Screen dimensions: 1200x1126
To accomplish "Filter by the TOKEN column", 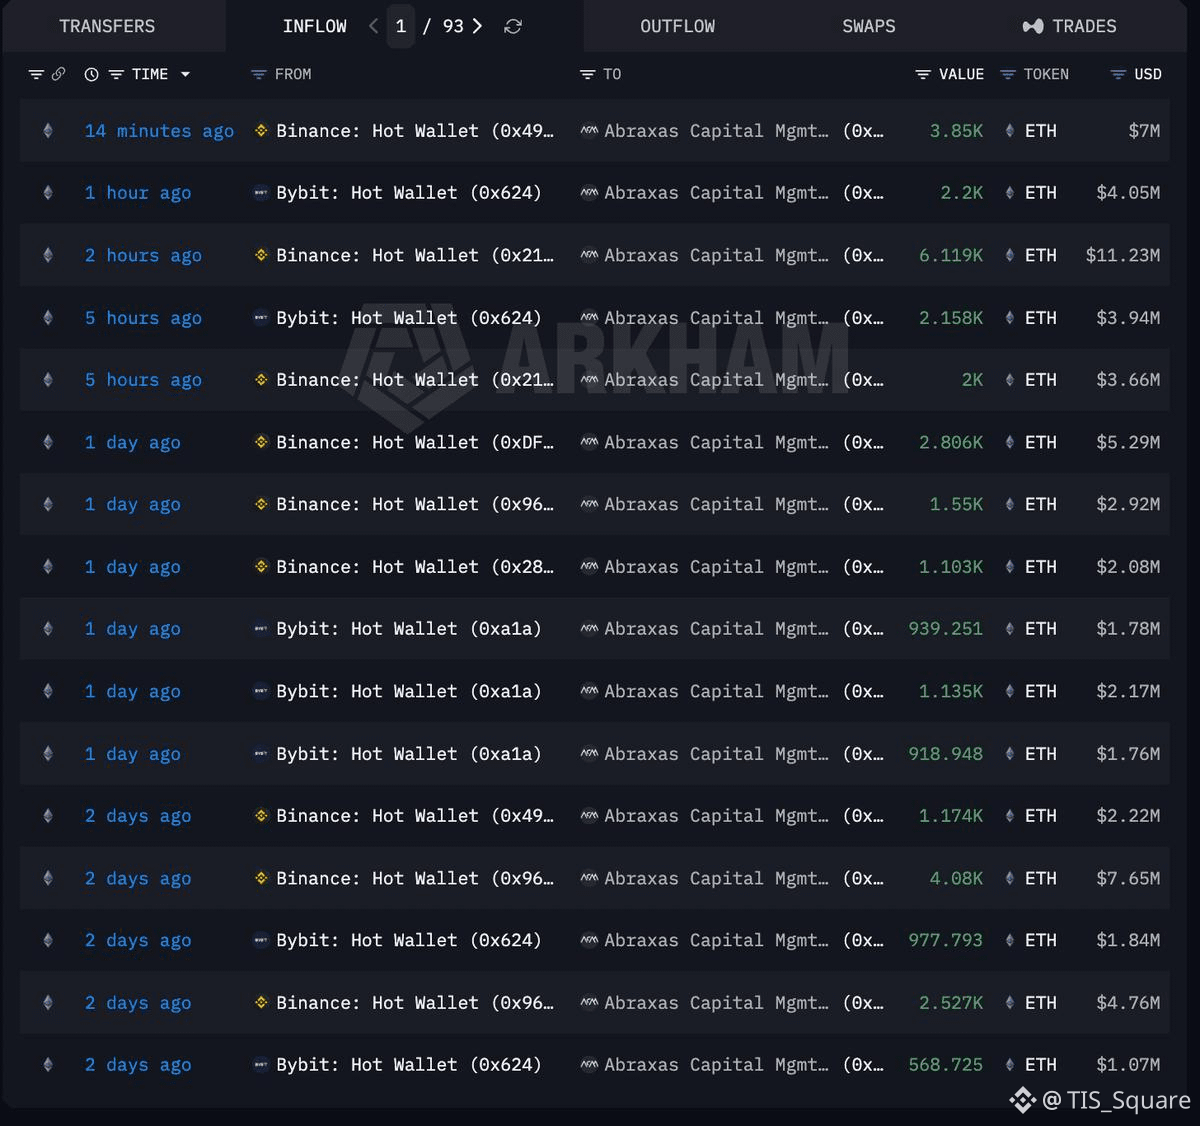I will (x=1008, y=74).
